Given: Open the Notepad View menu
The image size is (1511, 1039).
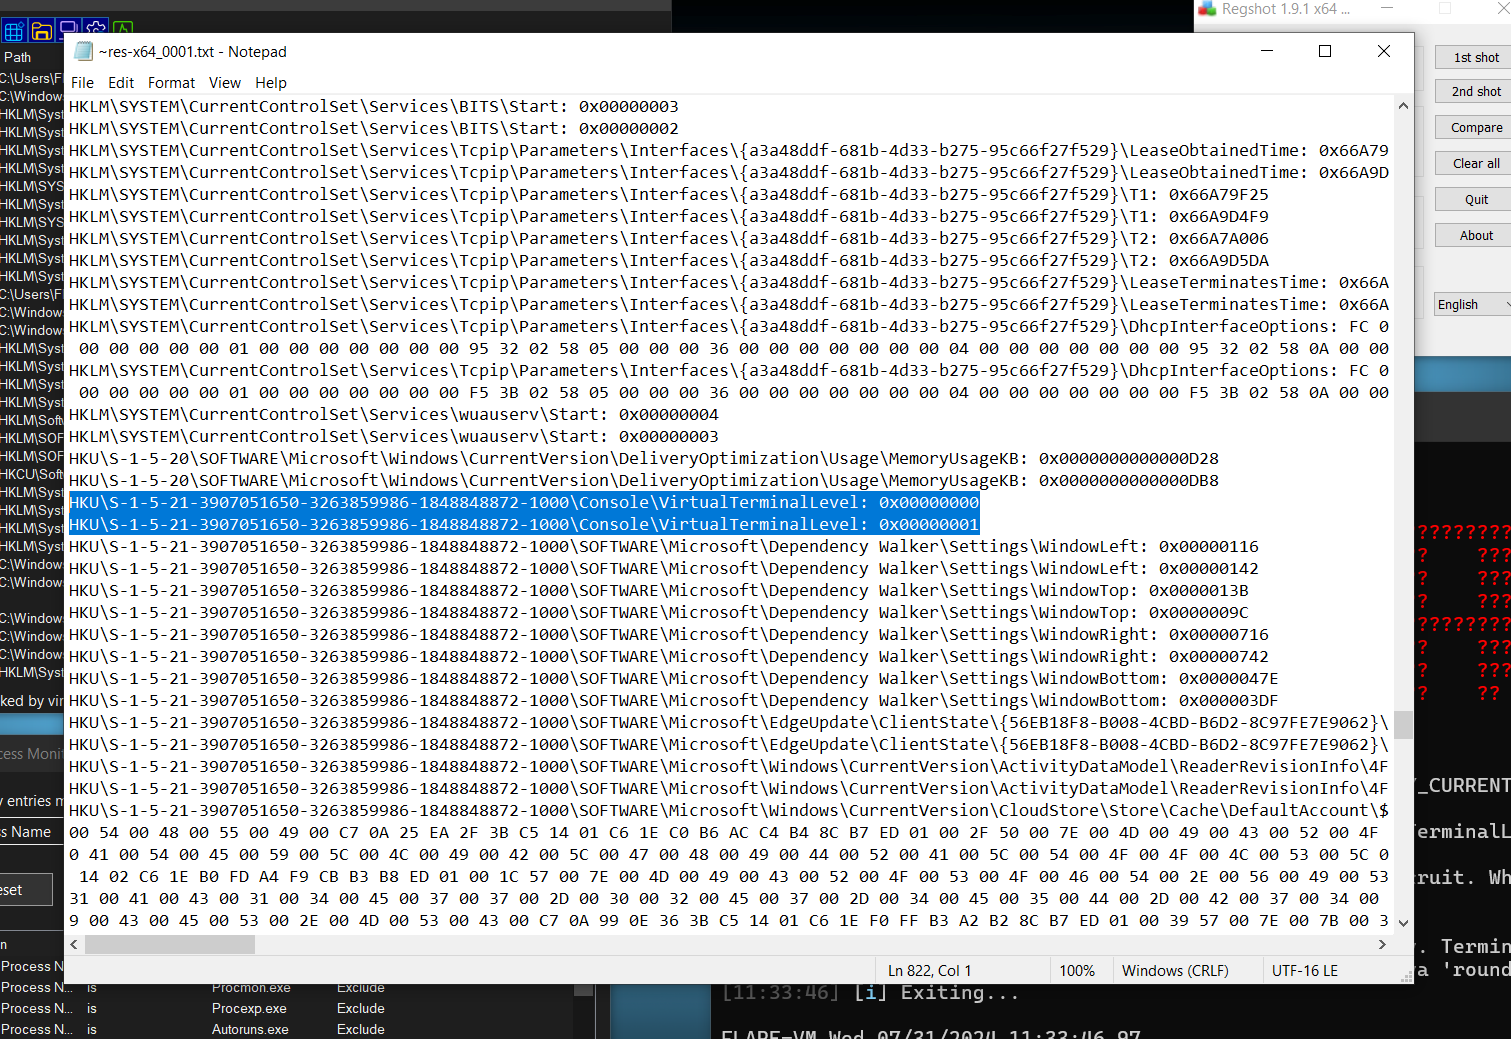Looking at the screenshot, I should (x=224, y=83).
